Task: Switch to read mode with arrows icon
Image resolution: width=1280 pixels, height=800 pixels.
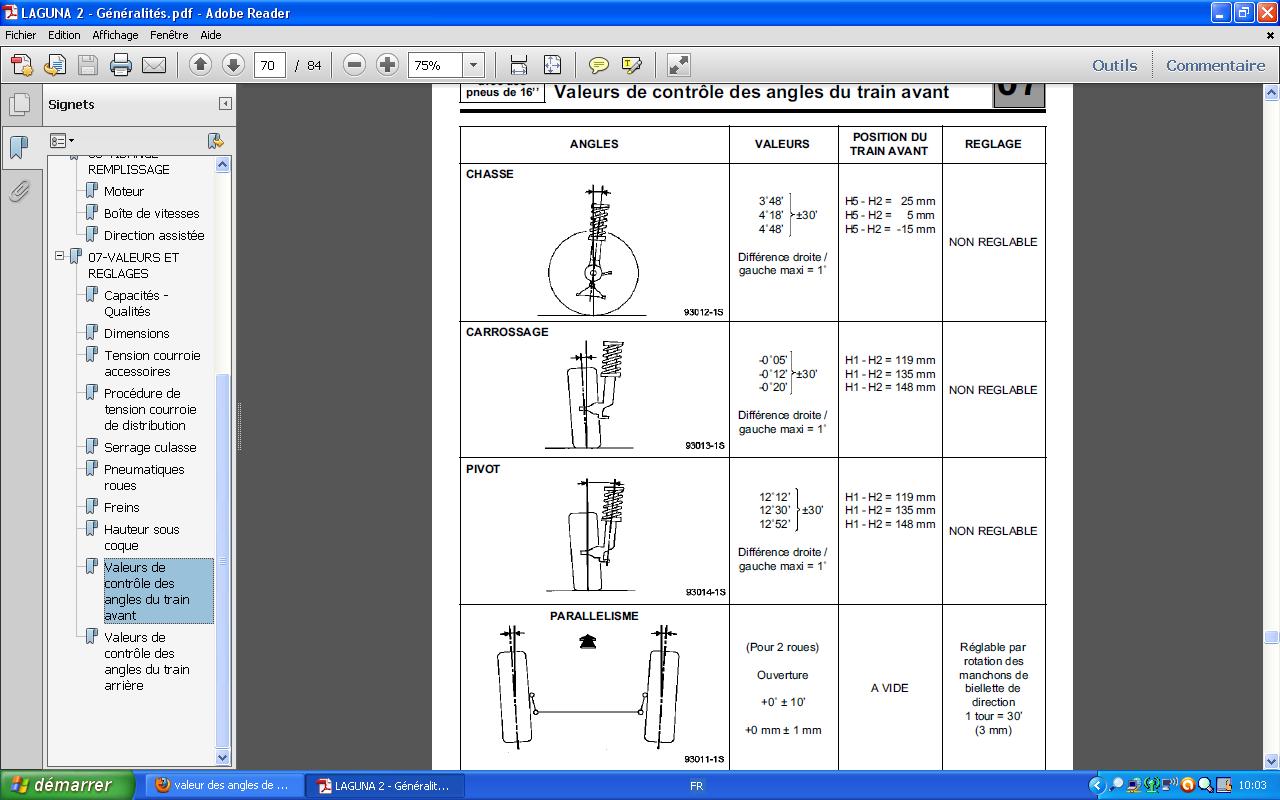Action: (678, 65)
